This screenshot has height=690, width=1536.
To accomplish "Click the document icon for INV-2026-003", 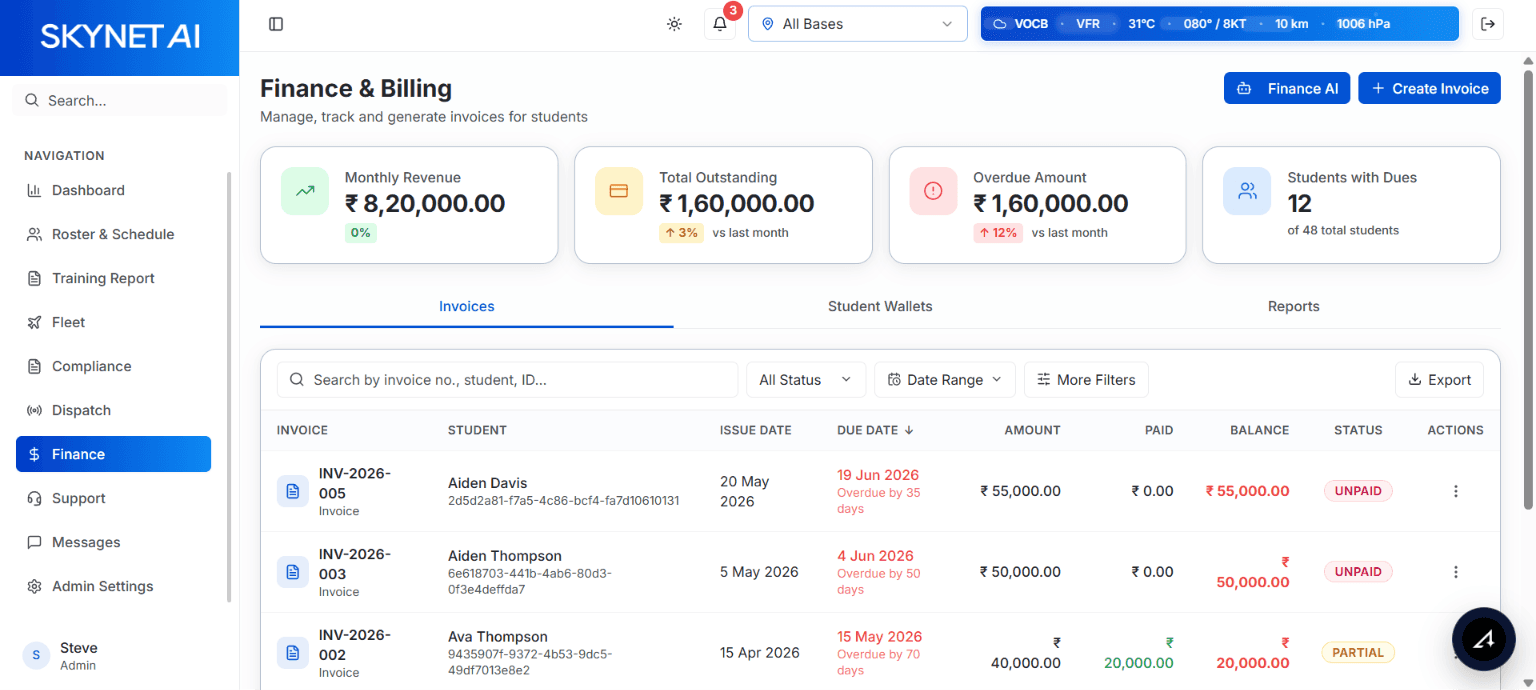I will [293, 572].
